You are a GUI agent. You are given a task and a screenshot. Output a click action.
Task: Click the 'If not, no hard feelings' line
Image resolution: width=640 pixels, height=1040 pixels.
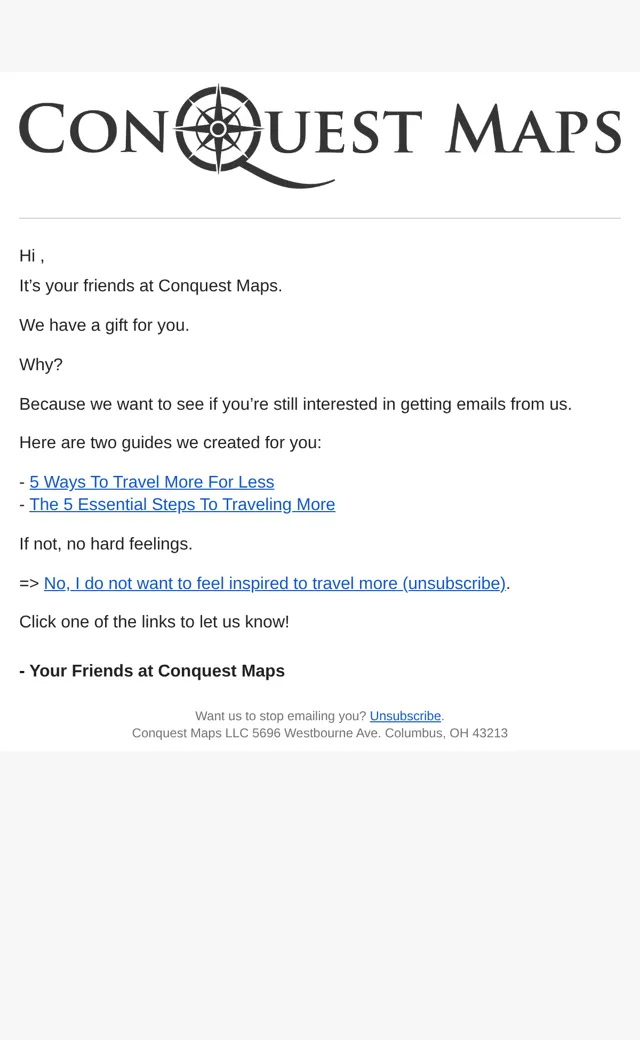106,545
